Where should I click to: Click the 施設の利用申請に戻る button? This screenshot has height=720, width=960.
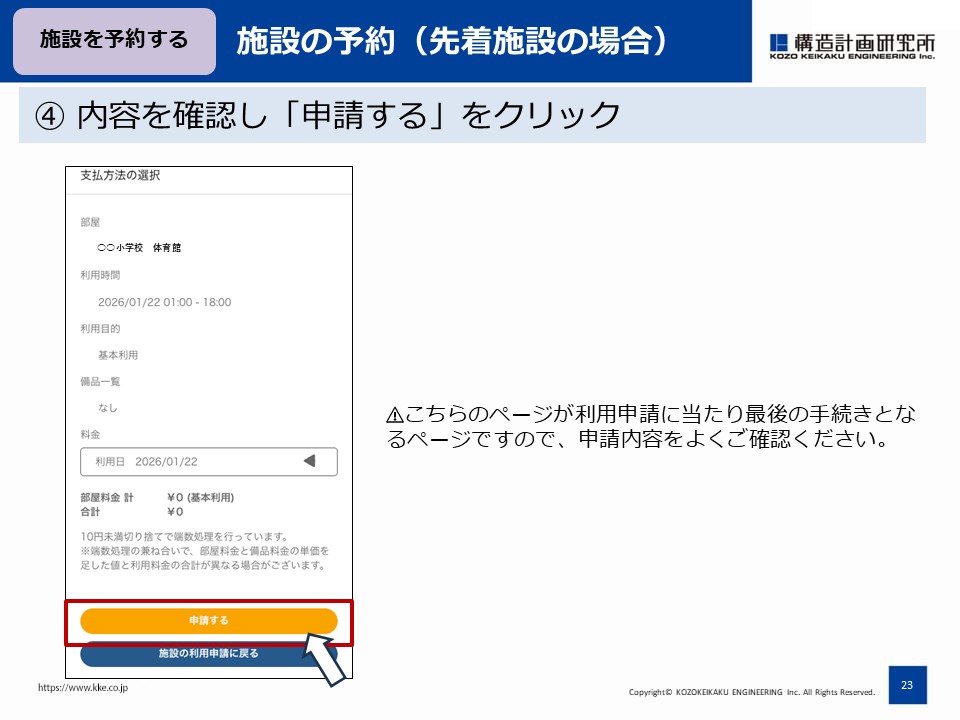tap(207, 655)
